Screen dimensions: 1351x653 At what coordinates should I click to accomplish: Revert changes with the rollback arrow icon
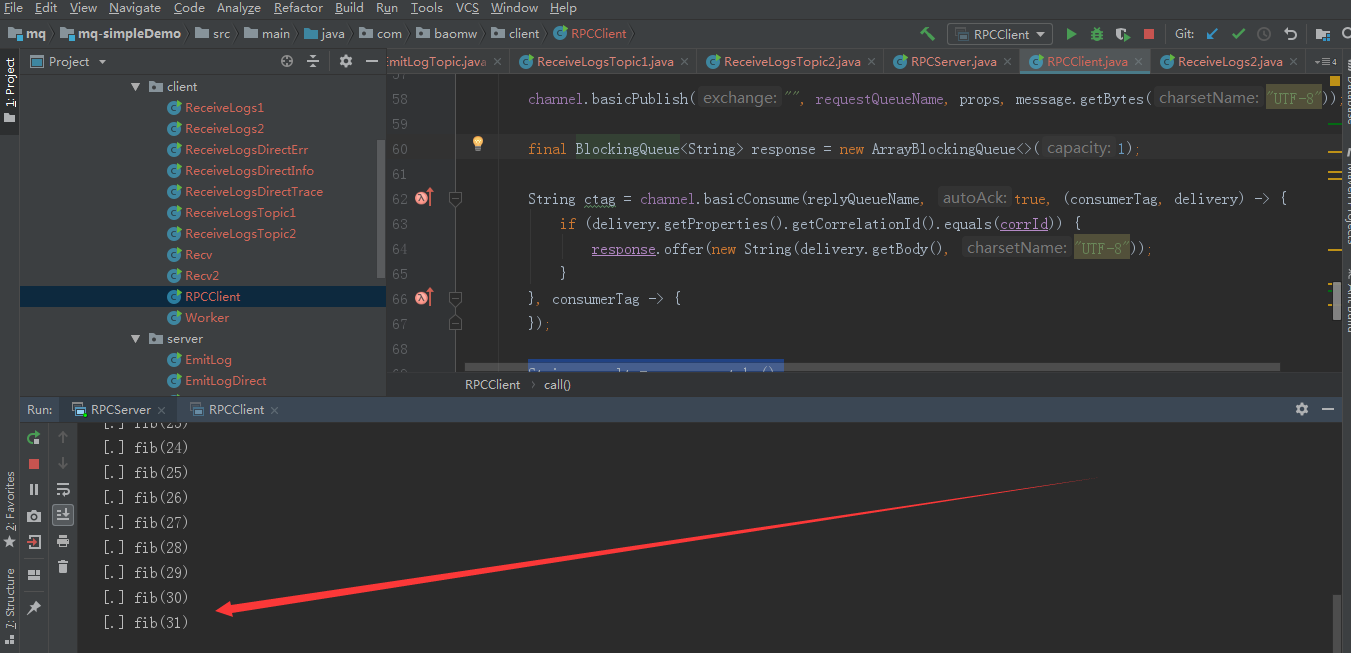click(x=1290, y=34)
